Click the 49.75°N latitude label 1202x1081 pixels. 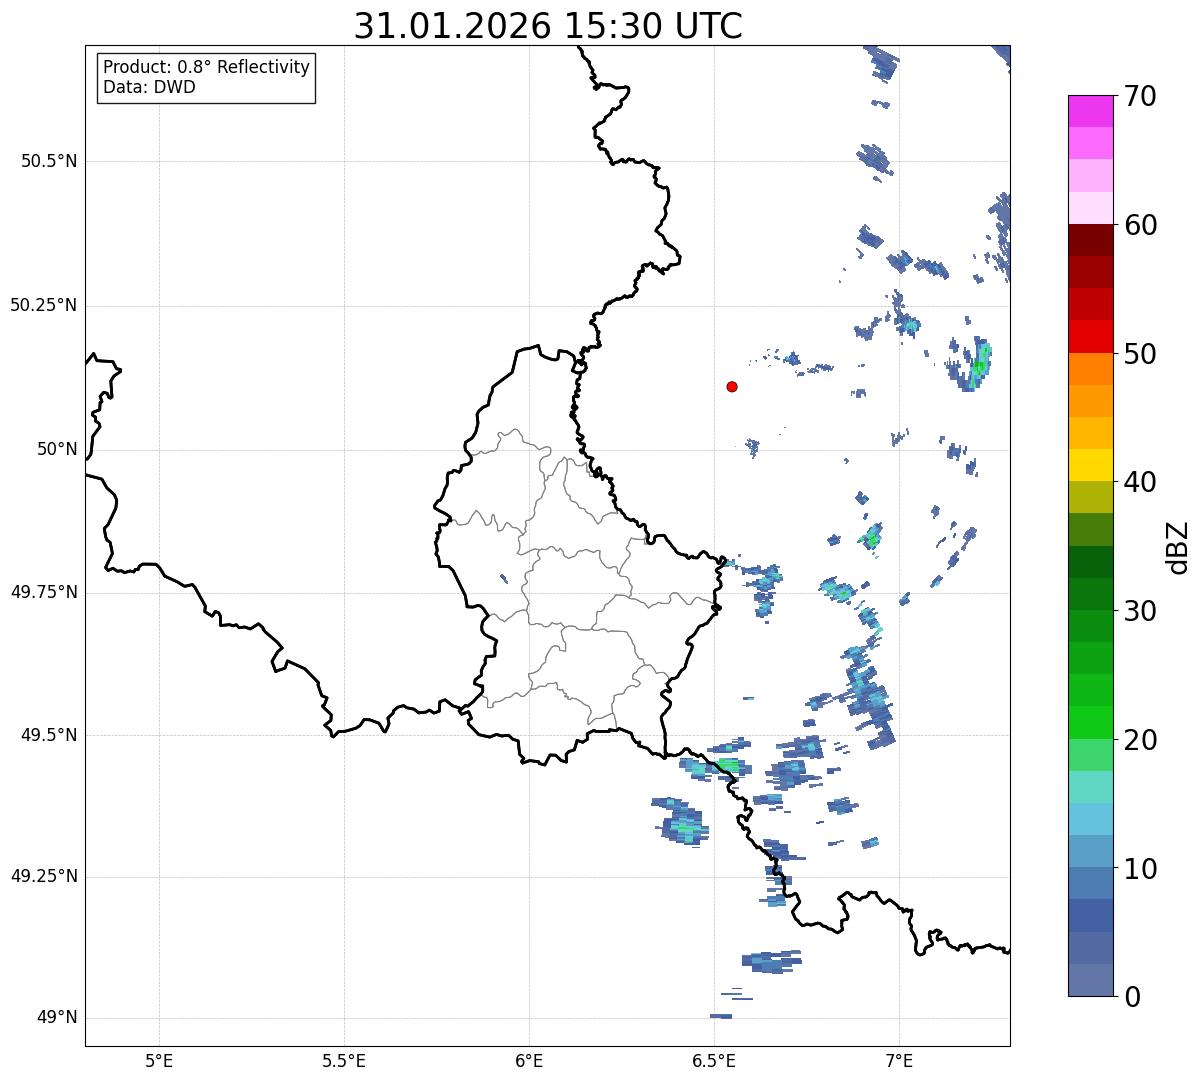[x=44, y=592]
